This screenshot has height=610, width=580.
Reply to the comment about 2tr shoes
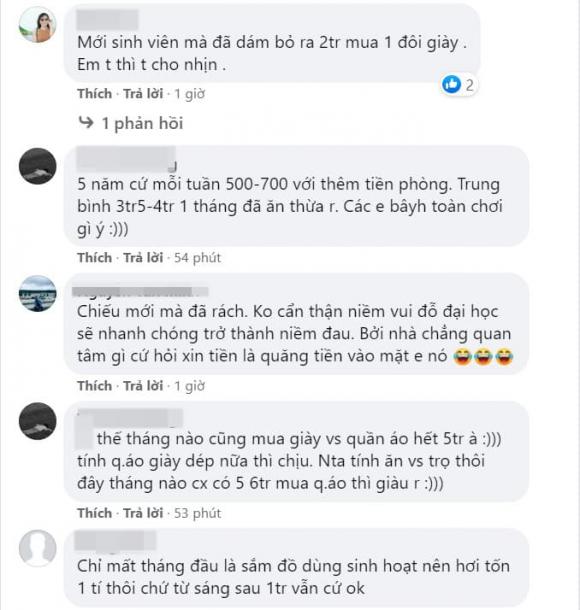[143, 94]
